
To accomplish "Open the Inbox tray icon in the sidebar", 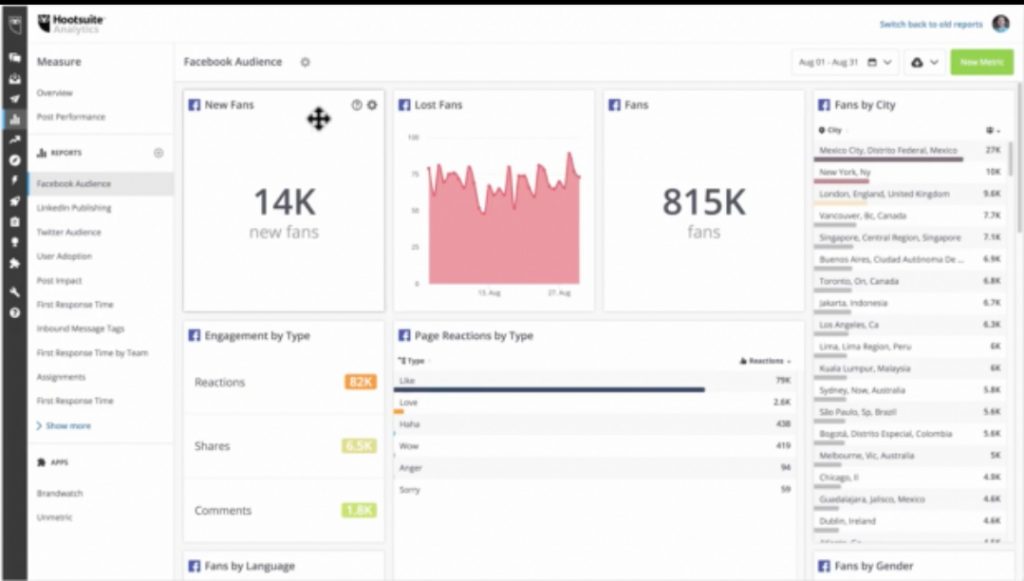I will click(x=14, y=78).
